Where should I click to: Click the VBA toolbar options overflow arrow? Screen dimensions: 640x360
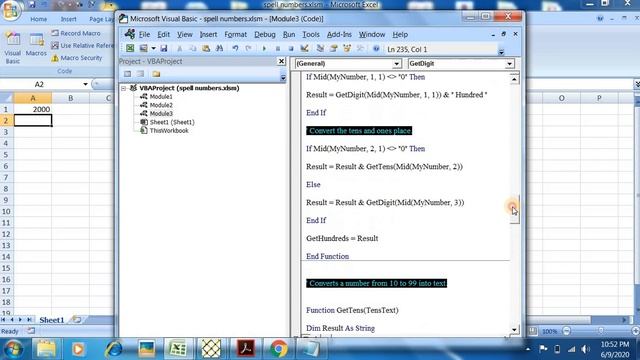501,51
